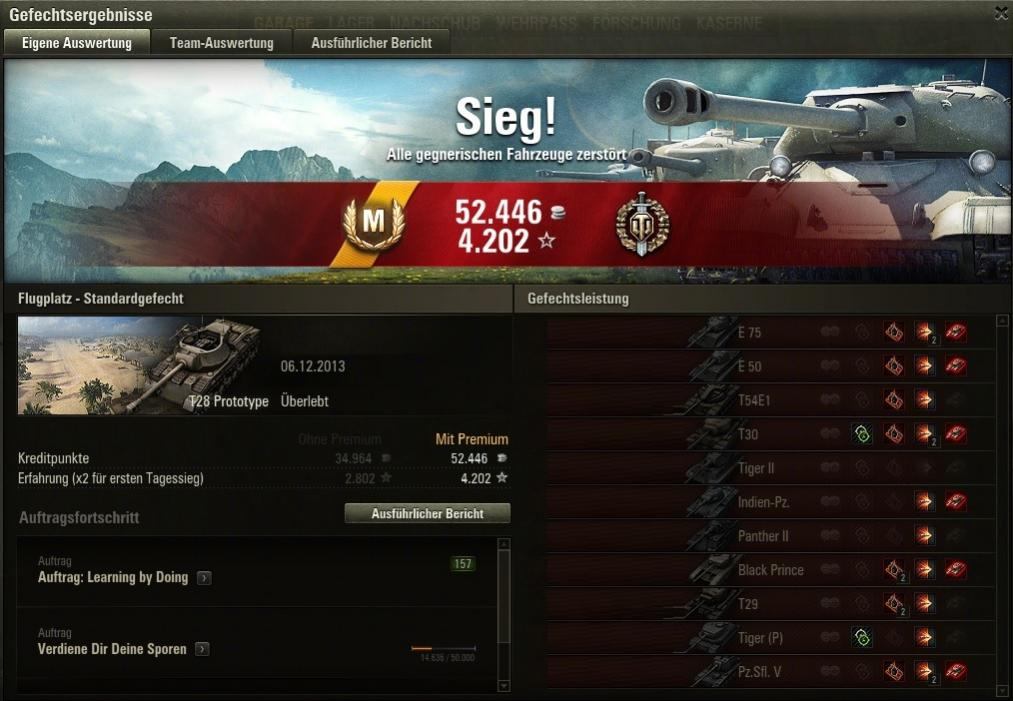
Task: Click the destroyed-tank icon on Pz.Sfl. V row
Action: [956, 671]
